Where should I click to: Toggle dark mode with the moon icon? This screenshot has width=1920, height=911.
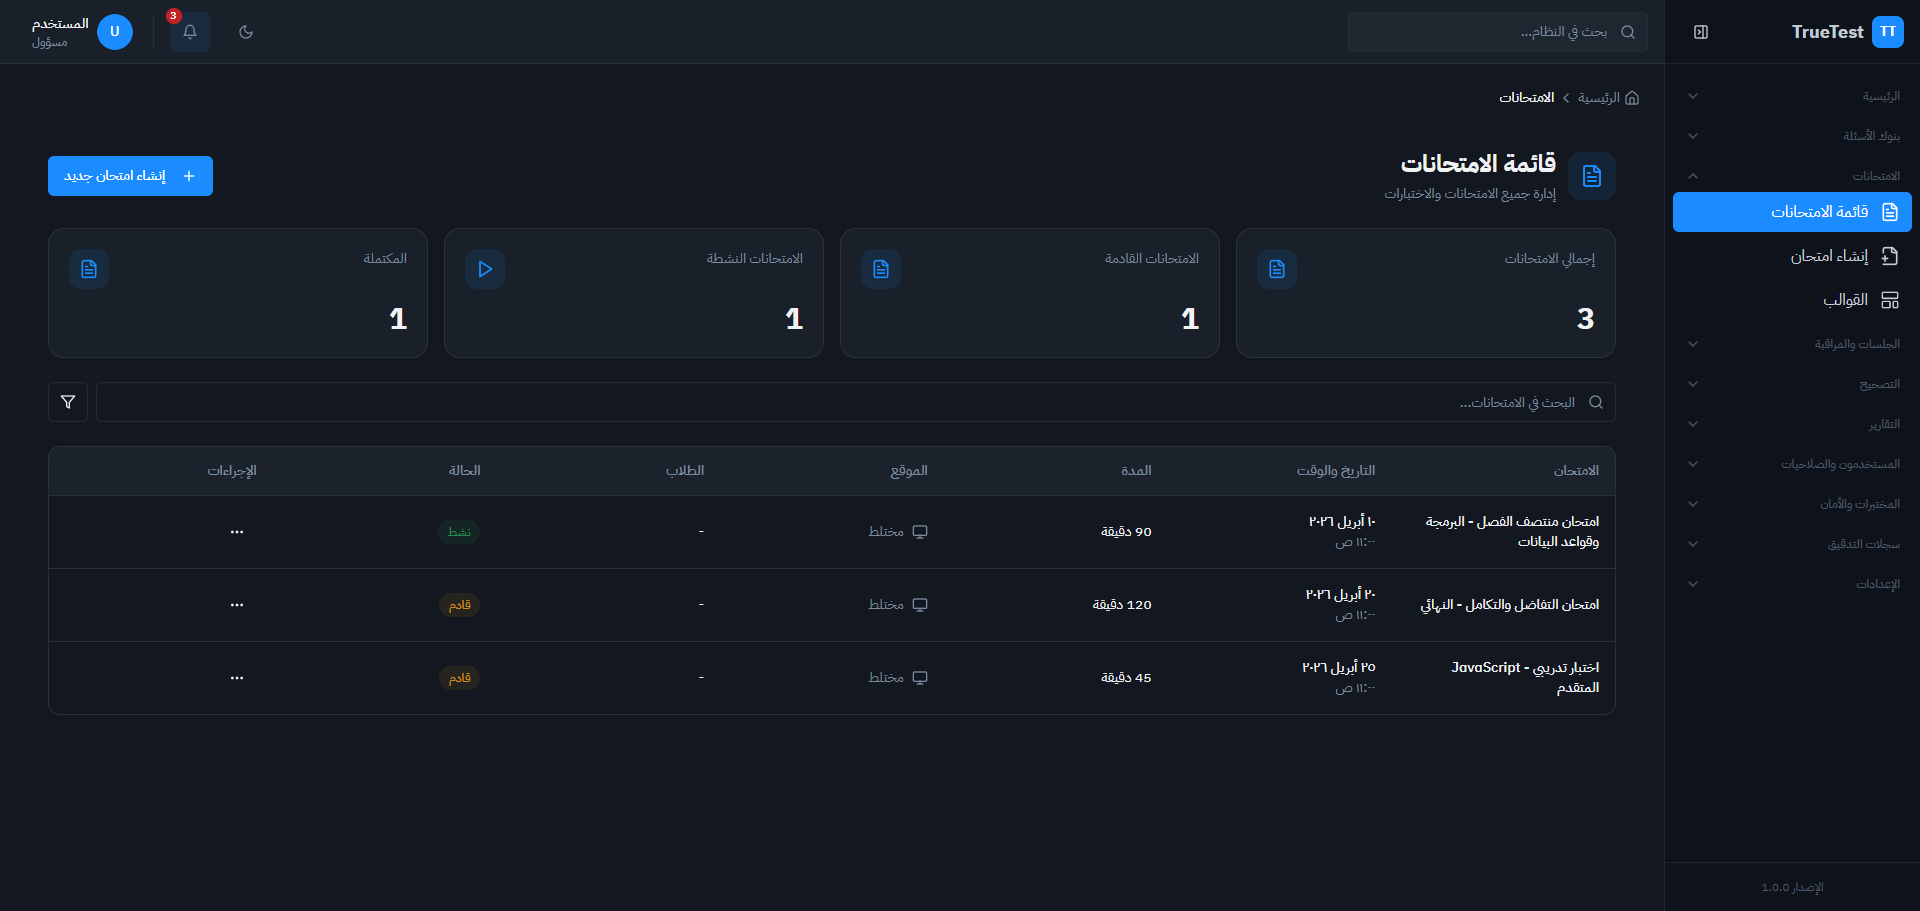point(246,32)
